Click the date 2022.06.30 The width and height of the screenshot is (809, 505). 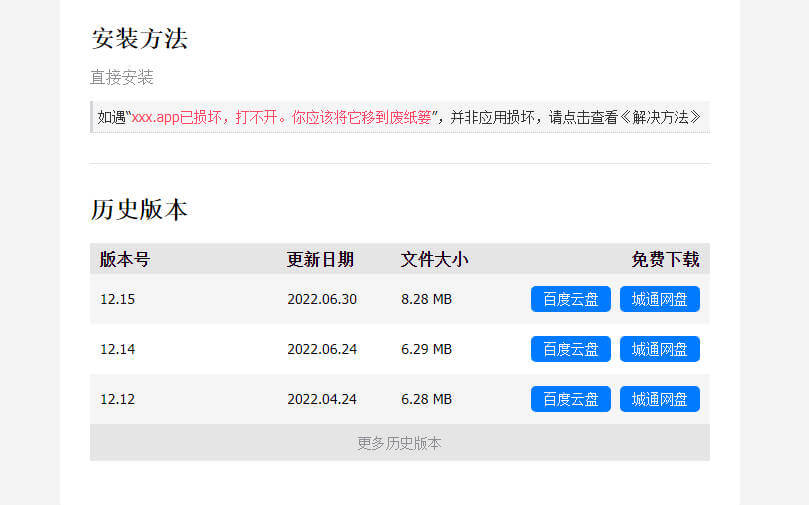click(x=322, y=299)
